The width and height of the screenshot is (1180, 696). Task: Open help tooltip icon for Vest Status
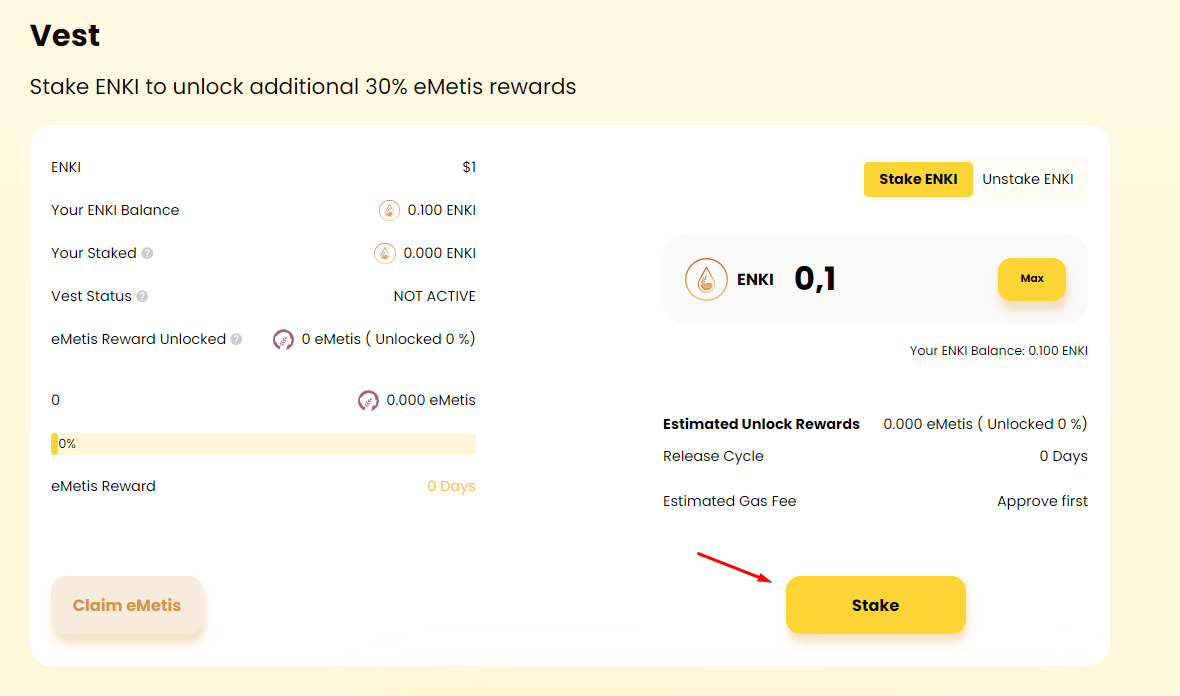pos(142,297)
